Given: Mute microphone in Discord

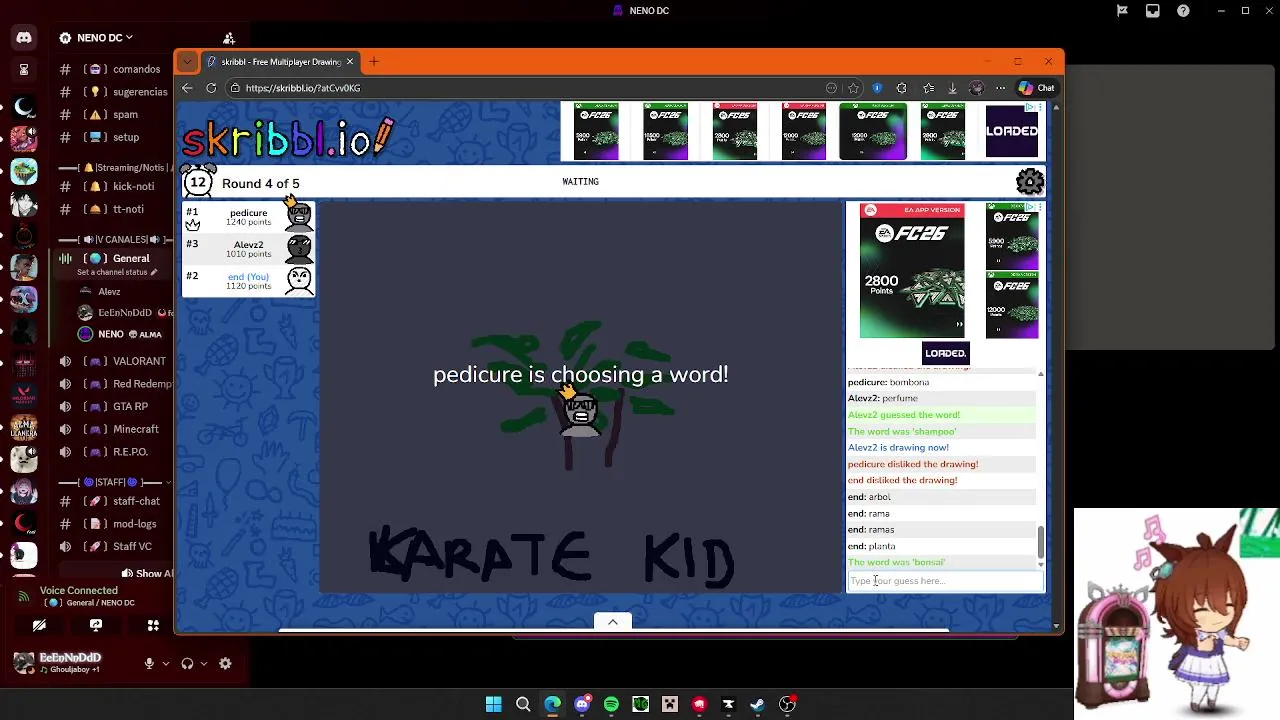Looking at the screenshot, I should click(x=149, y=663).
